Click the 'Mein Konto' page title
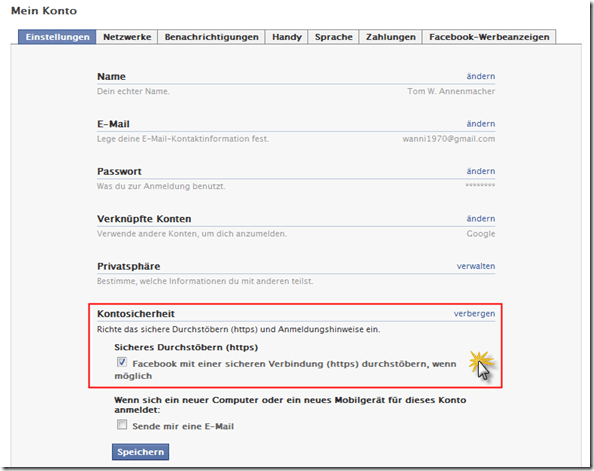Viewport: 594px width, 471px height. tap(44, 11)
